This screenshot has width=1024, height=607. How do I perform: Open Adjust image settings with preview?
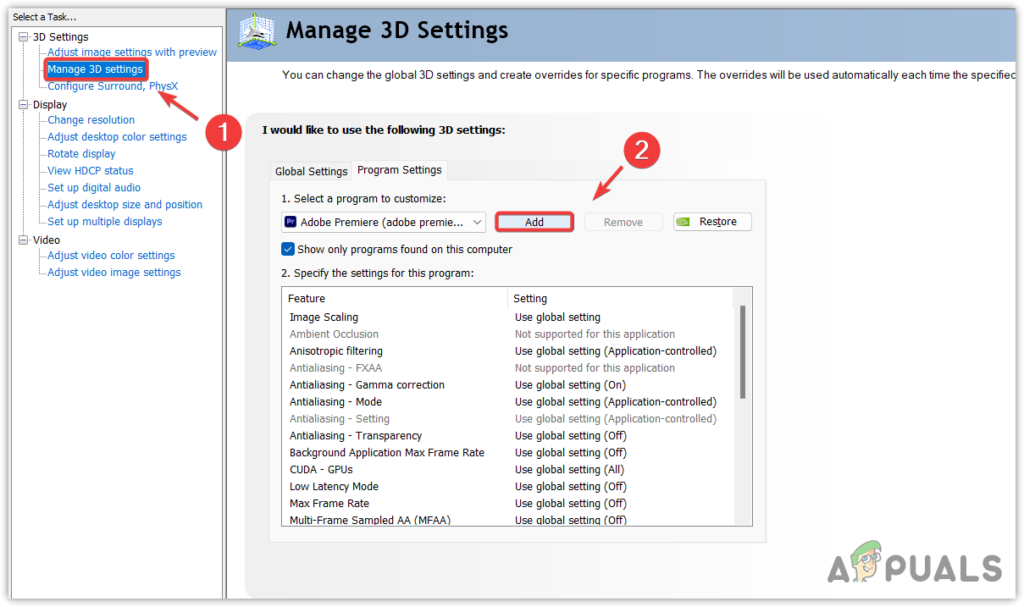point(132,52)
